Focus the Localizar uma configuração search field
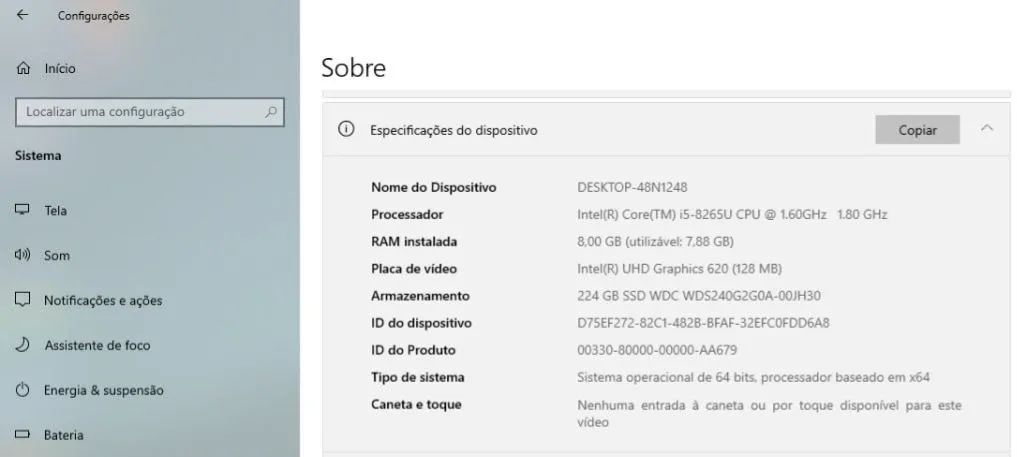1017x457 pixels. pos(149,111)
